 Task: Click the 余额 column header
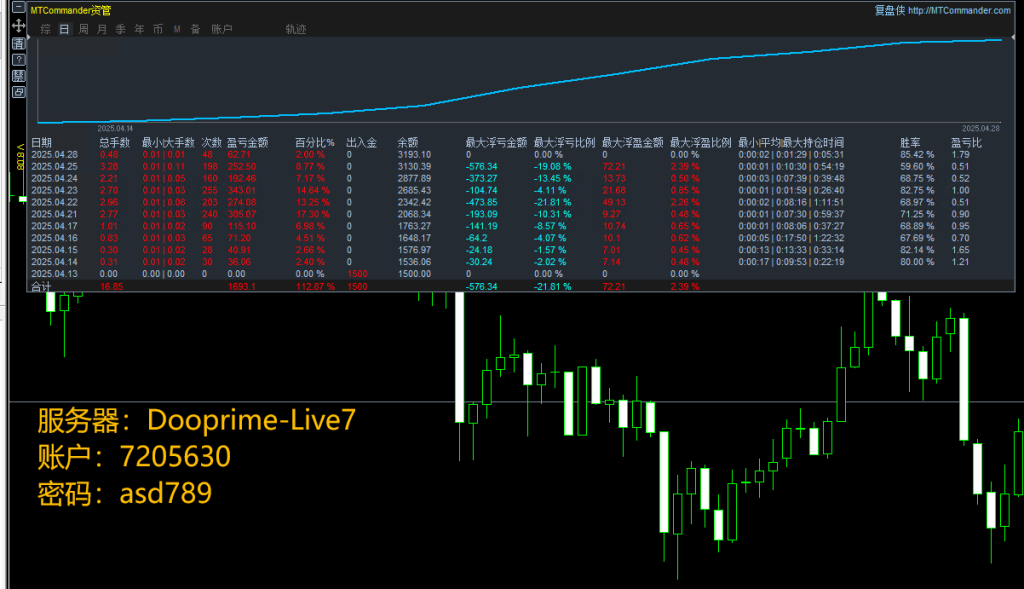pyautogui.click(x=408, y=142)
